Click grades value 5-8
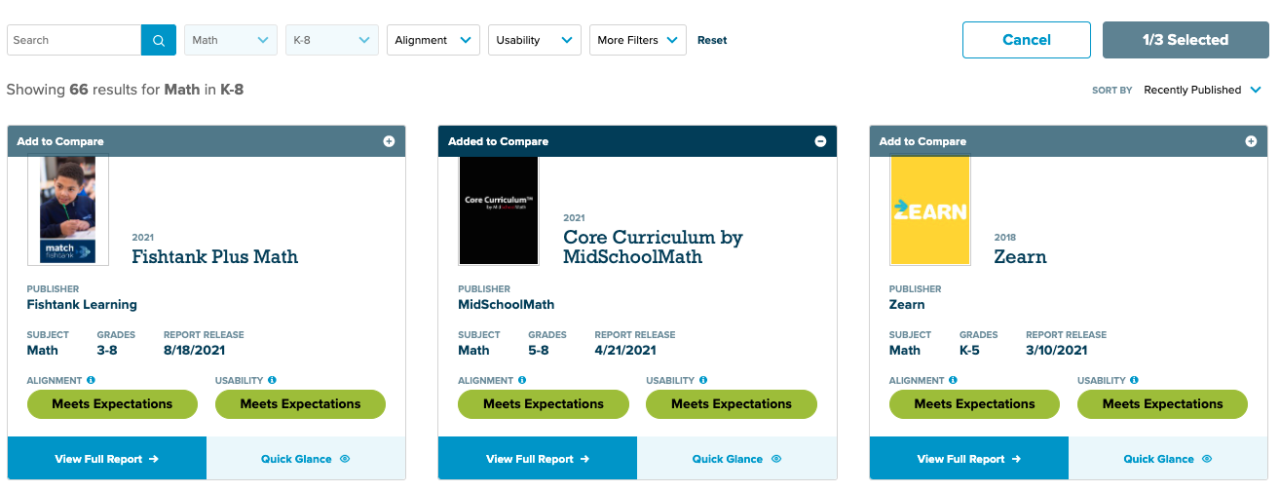 point(538,350)
